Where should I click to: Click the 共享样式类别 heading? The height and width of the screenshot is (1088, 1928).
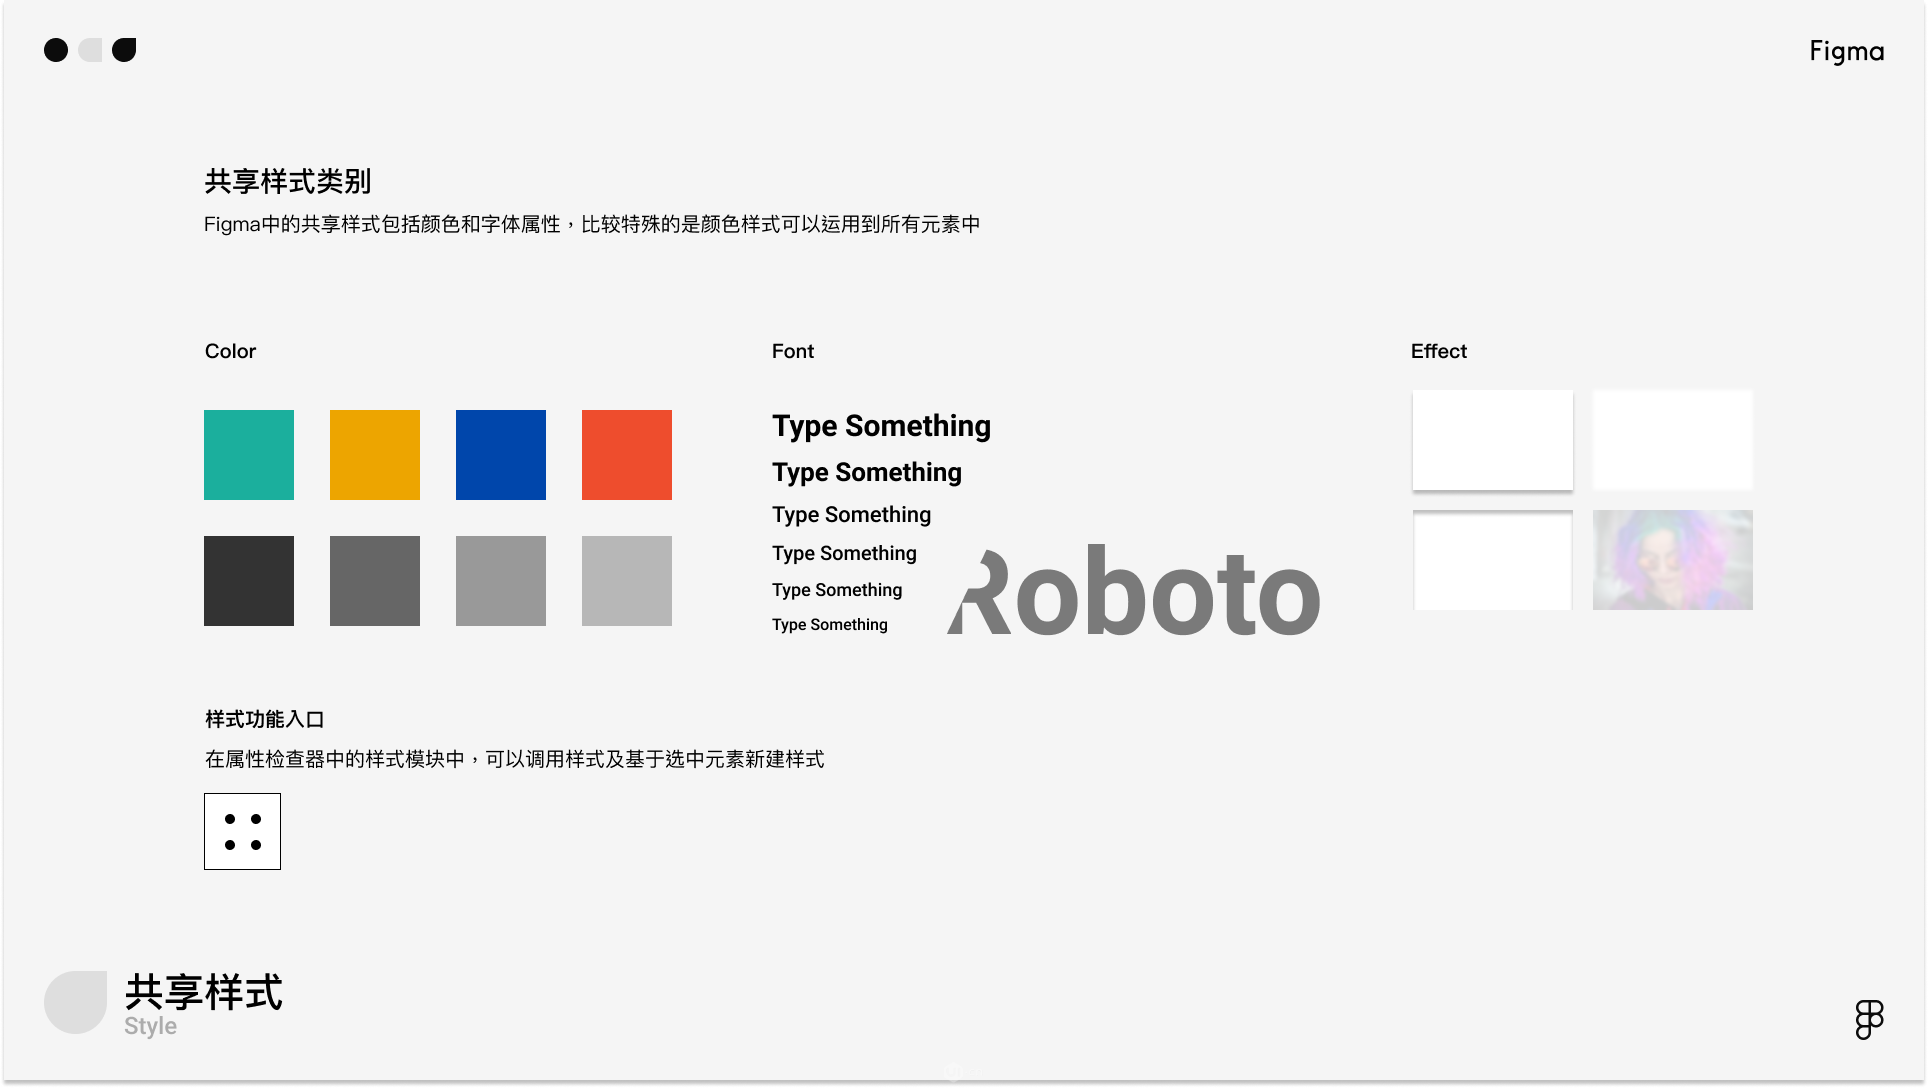288,182
